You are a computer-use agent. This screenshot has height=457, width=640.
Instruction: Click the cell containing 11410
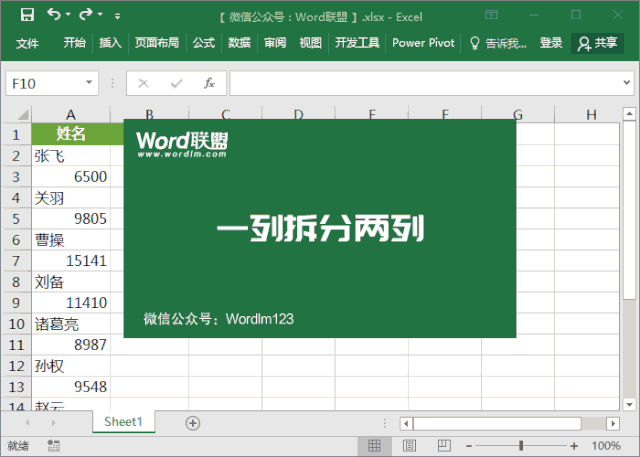point(71,302)
